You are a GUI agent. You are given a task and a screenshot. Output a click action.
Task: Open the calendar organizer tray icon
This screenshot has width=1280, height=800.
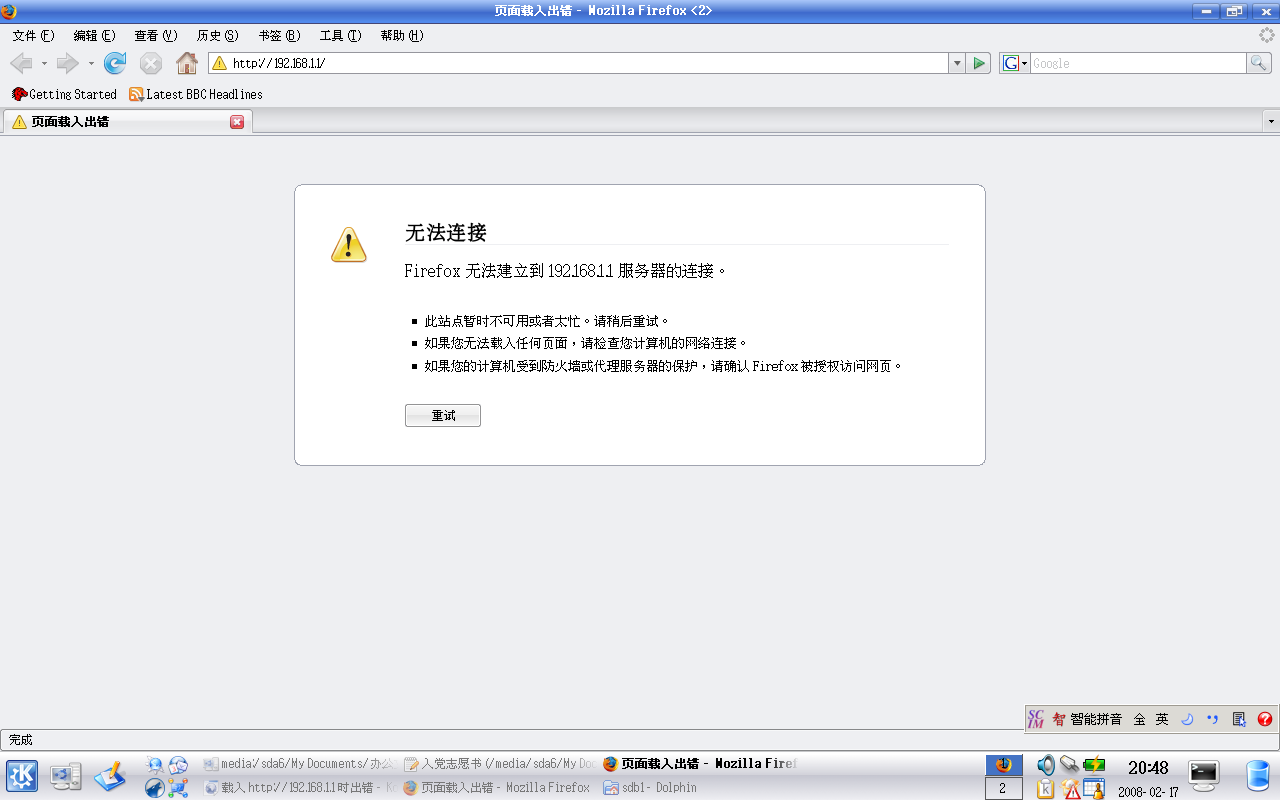click(1094, 789)
